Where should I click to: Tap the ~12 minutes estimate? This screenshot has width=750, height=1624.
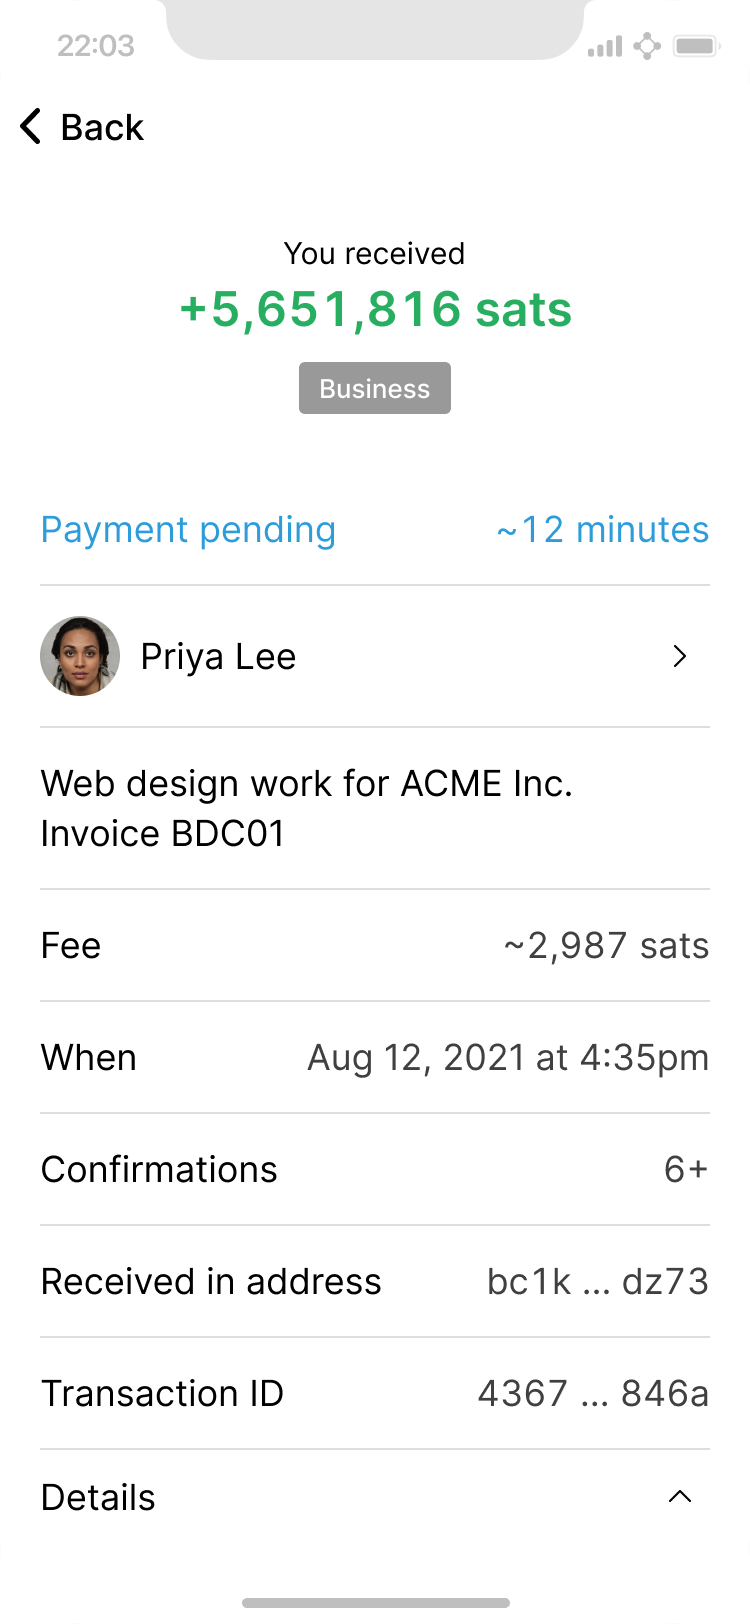(x=603, y=530)
